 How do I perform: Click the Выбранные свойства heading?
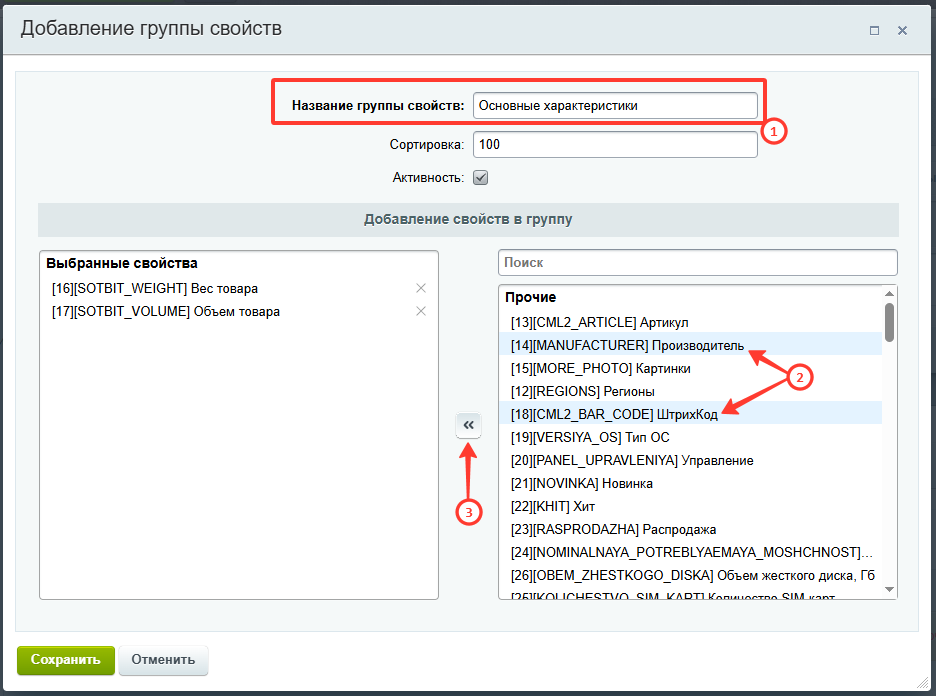coord(122,263)
